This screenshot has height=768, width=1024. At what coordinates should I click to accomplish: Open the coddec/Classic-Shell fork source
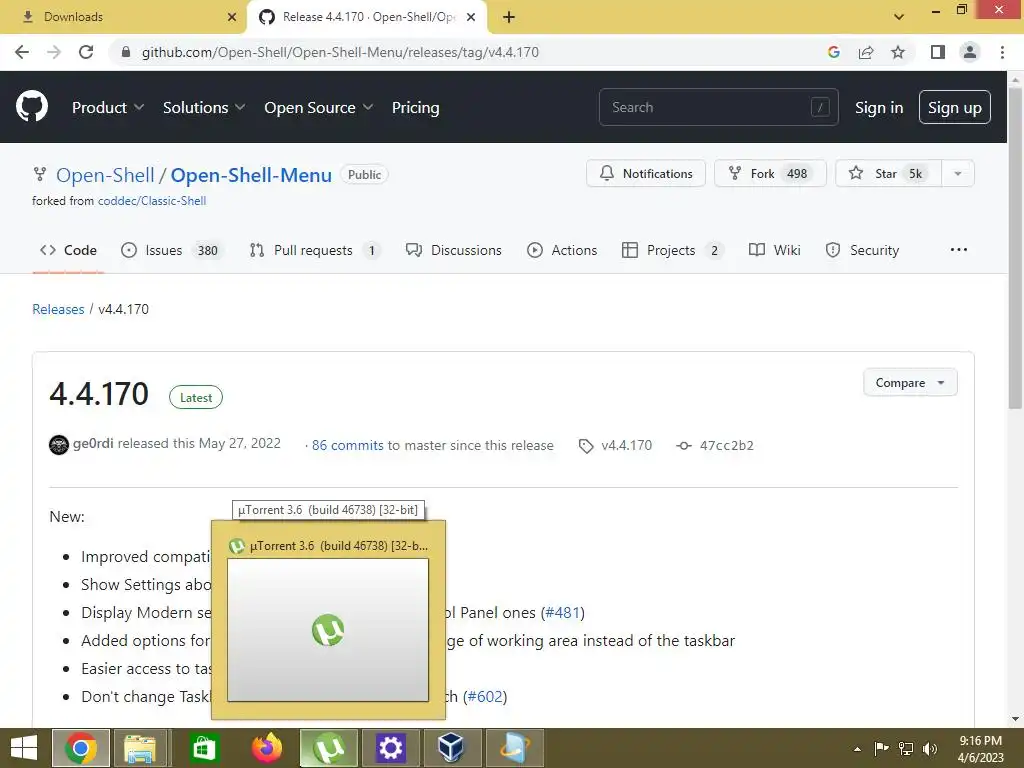(x=152, y=201)
